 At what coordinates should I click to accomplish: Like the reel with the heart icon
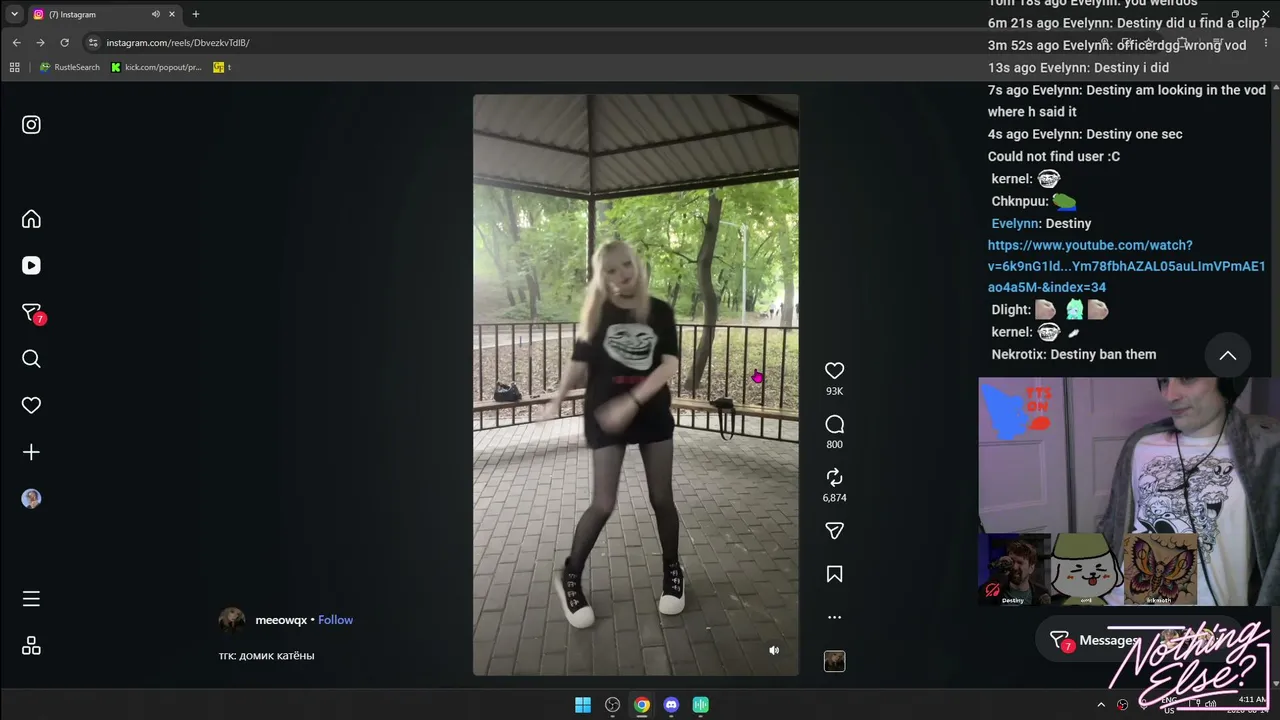click(834, 371)
